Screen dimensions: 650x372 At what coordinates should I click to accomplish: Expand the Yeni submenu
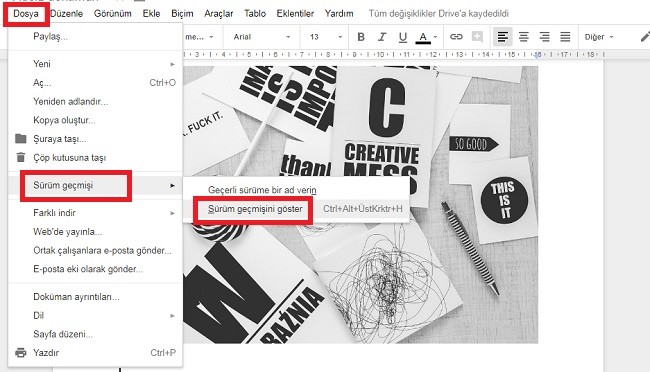click(x=95, y=64)
